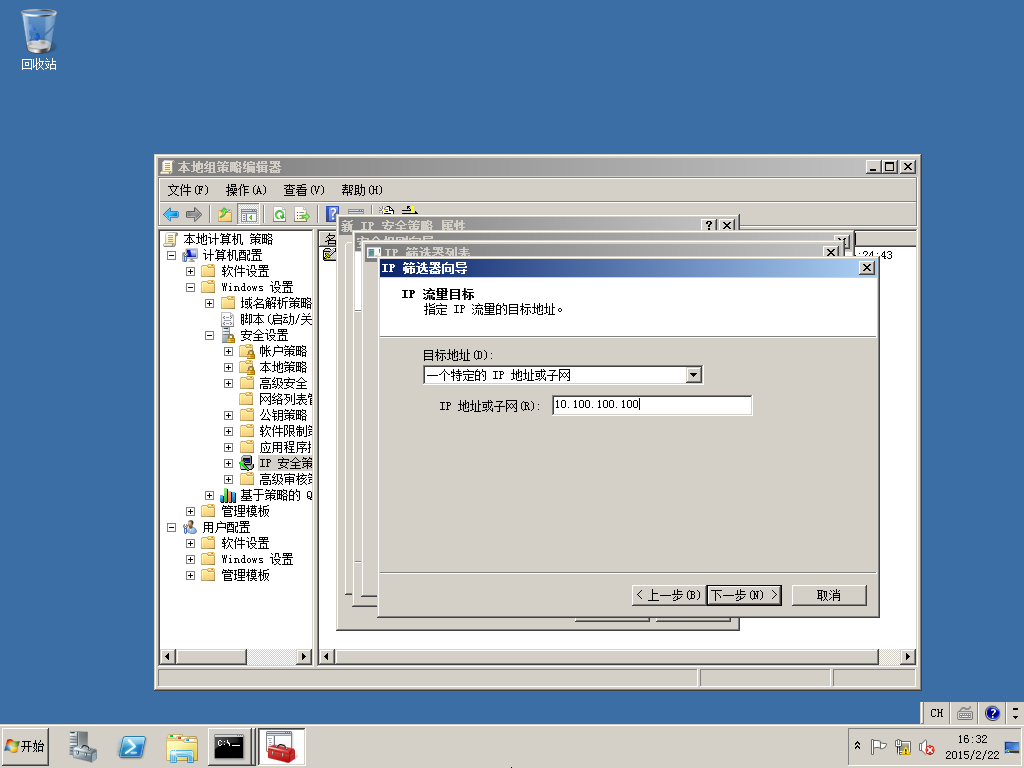Click the 用户配置 user icon in tree
The width and height of the screenshot is (1024, 768).
(x=189, y=527)
